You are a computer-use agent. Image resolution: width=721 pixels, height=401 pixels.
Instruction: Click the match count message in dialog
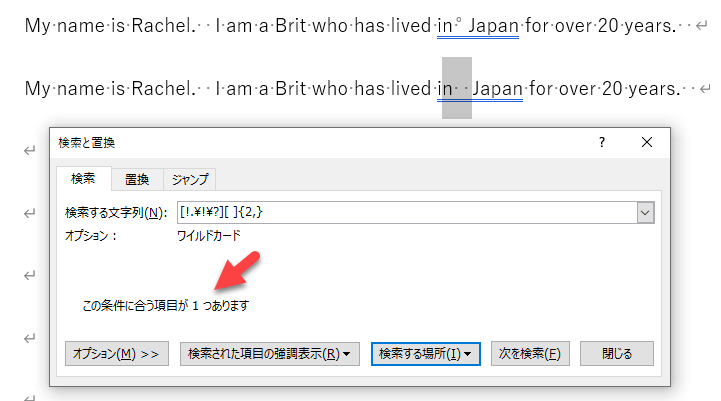point(166,305)
